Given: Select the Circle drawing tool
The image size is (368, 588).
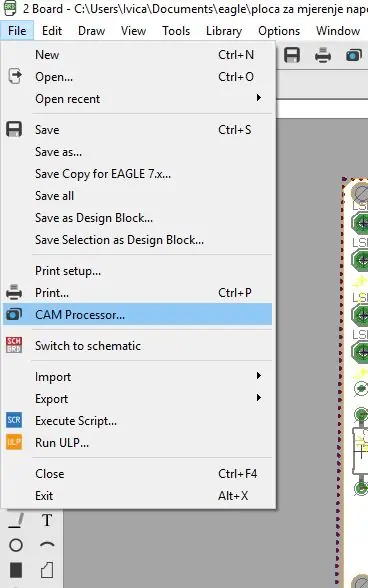Looking at the screenshot, I should coord(16,545).
